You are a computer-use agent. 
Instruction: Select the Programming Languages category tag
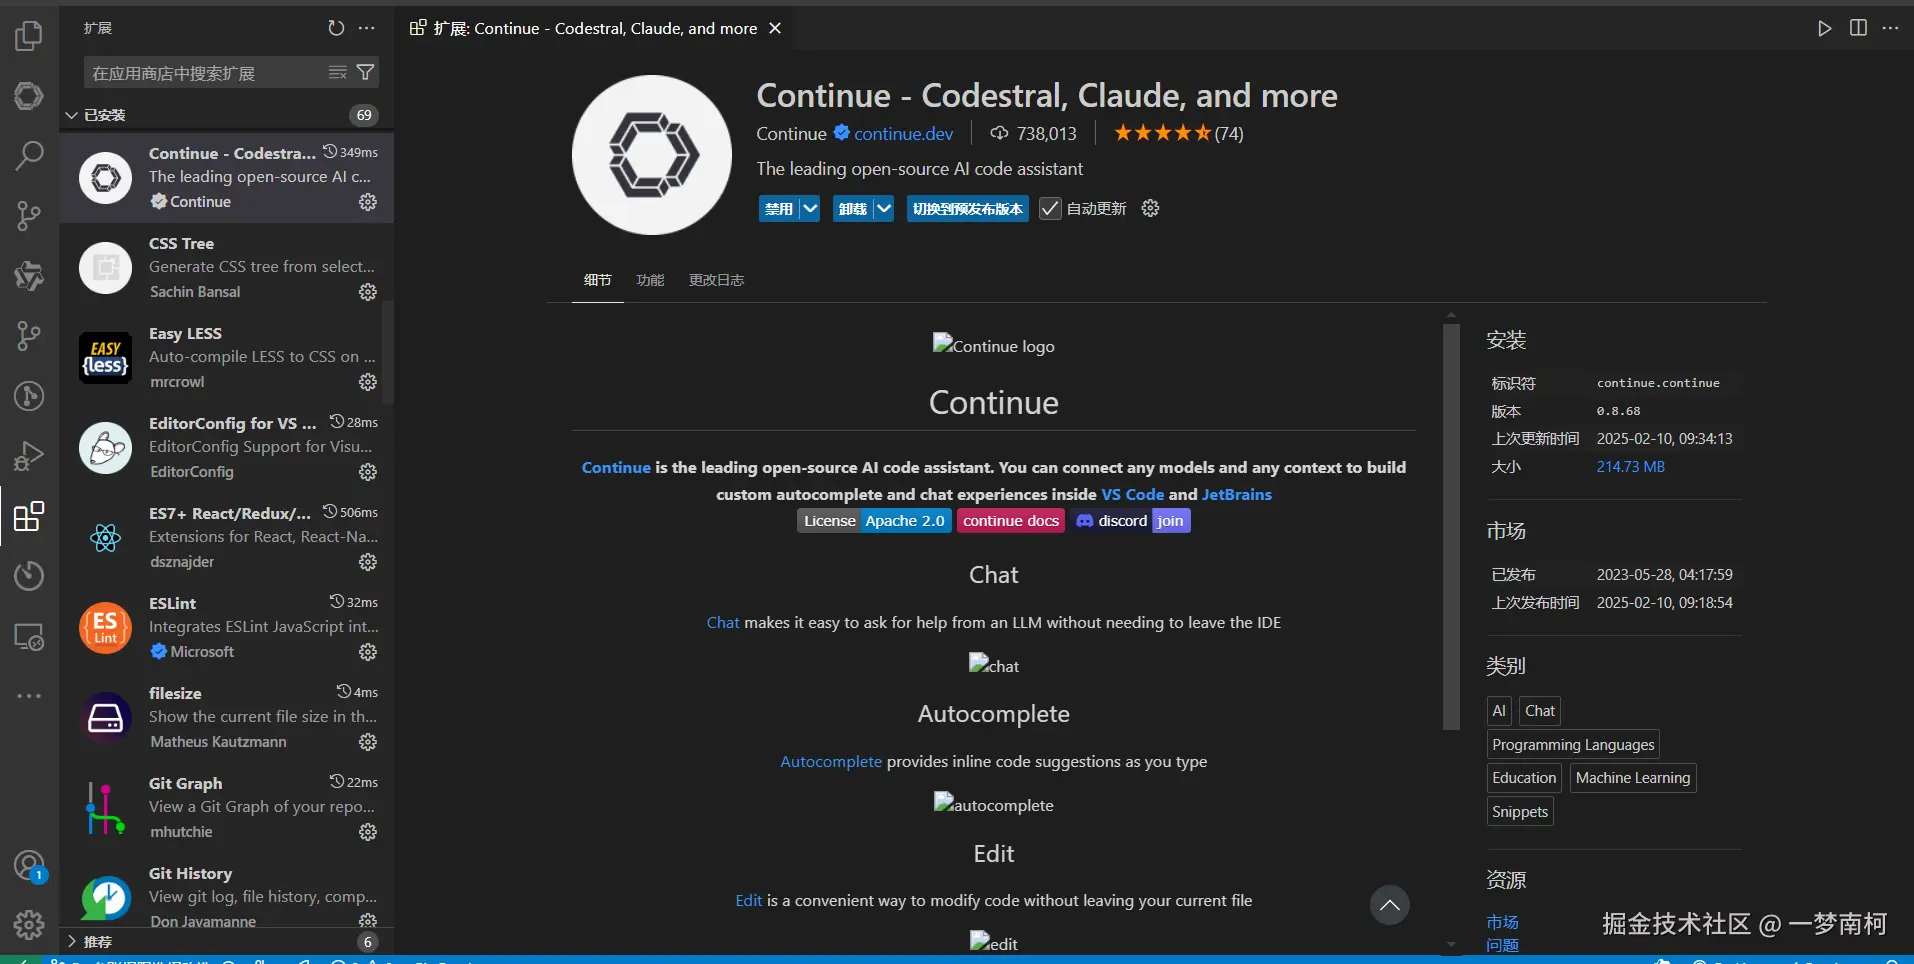(1573, 745)
